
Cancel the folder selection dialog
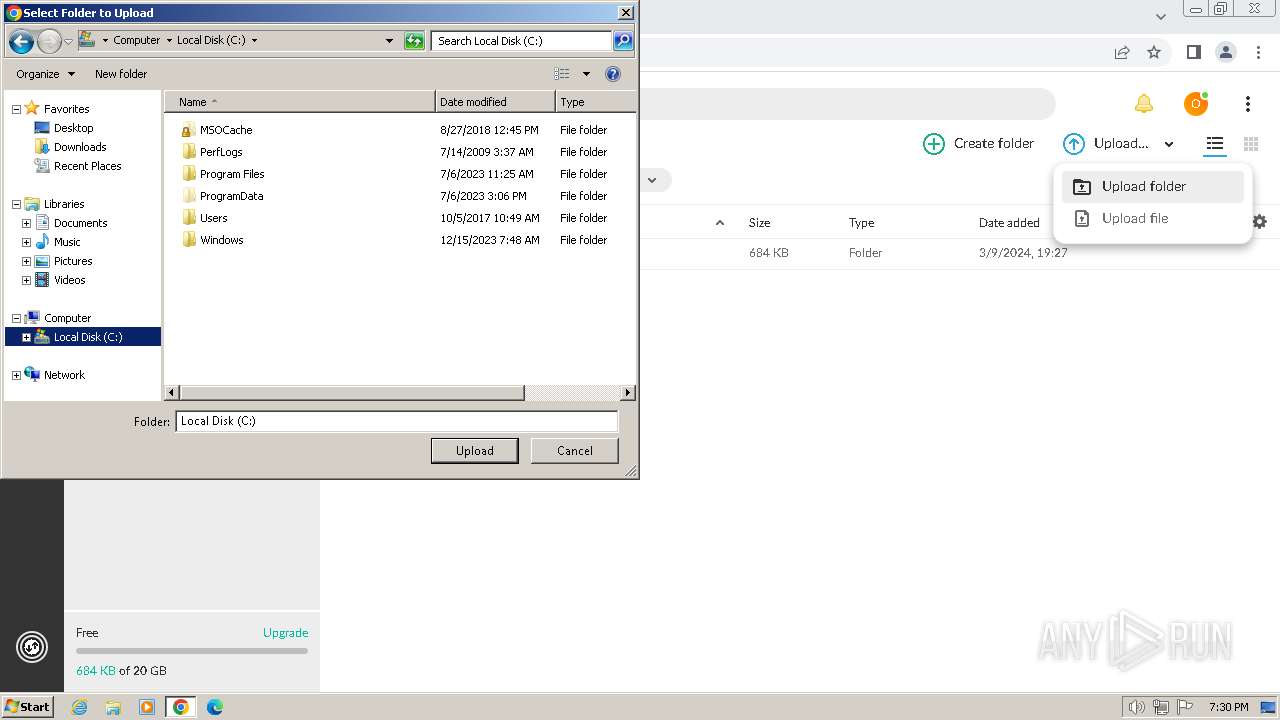[575, 451]
